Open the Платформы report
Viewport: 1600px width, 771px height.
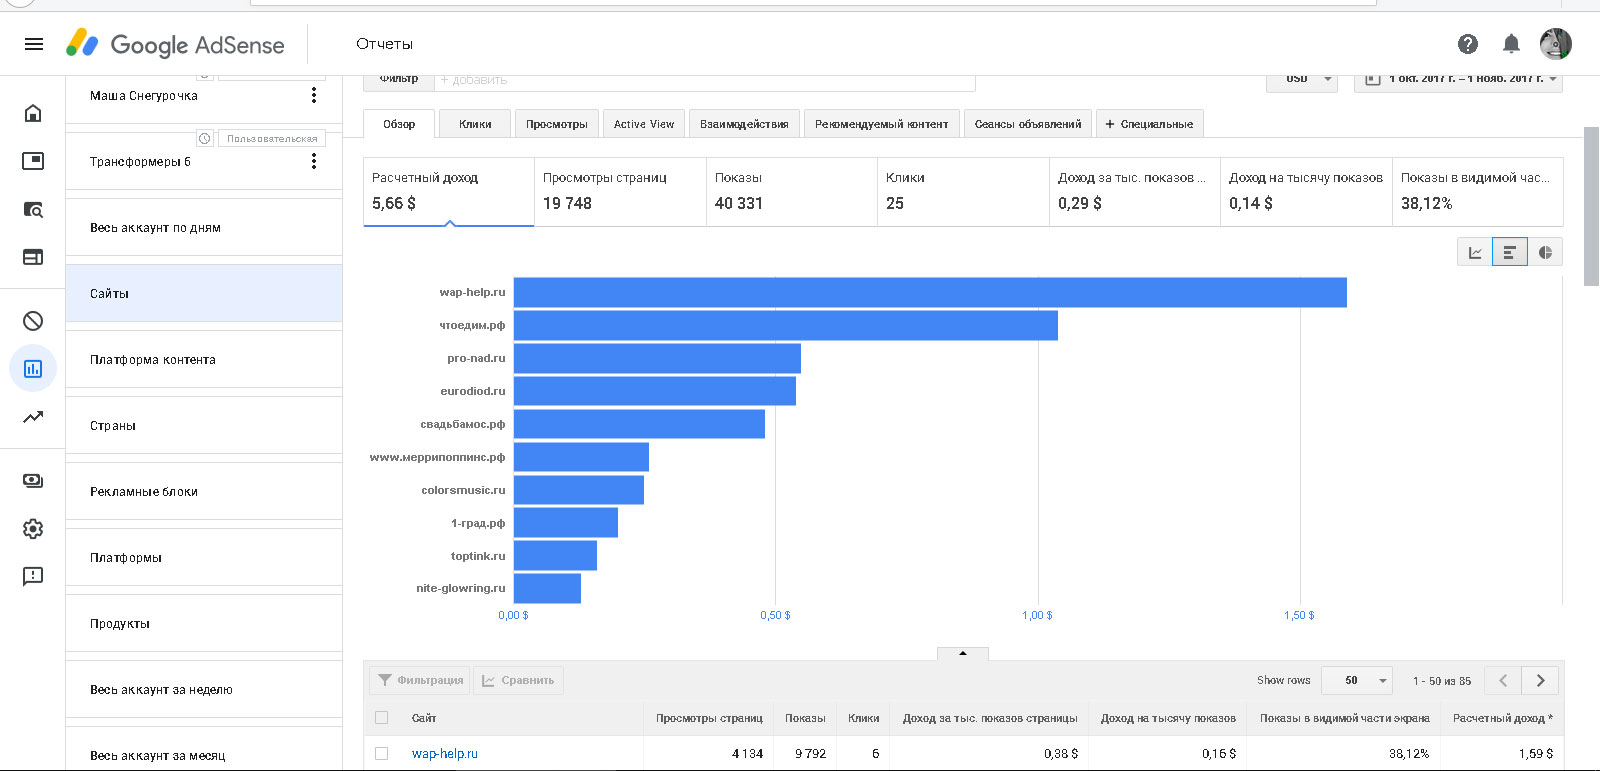tap(204, 557)
